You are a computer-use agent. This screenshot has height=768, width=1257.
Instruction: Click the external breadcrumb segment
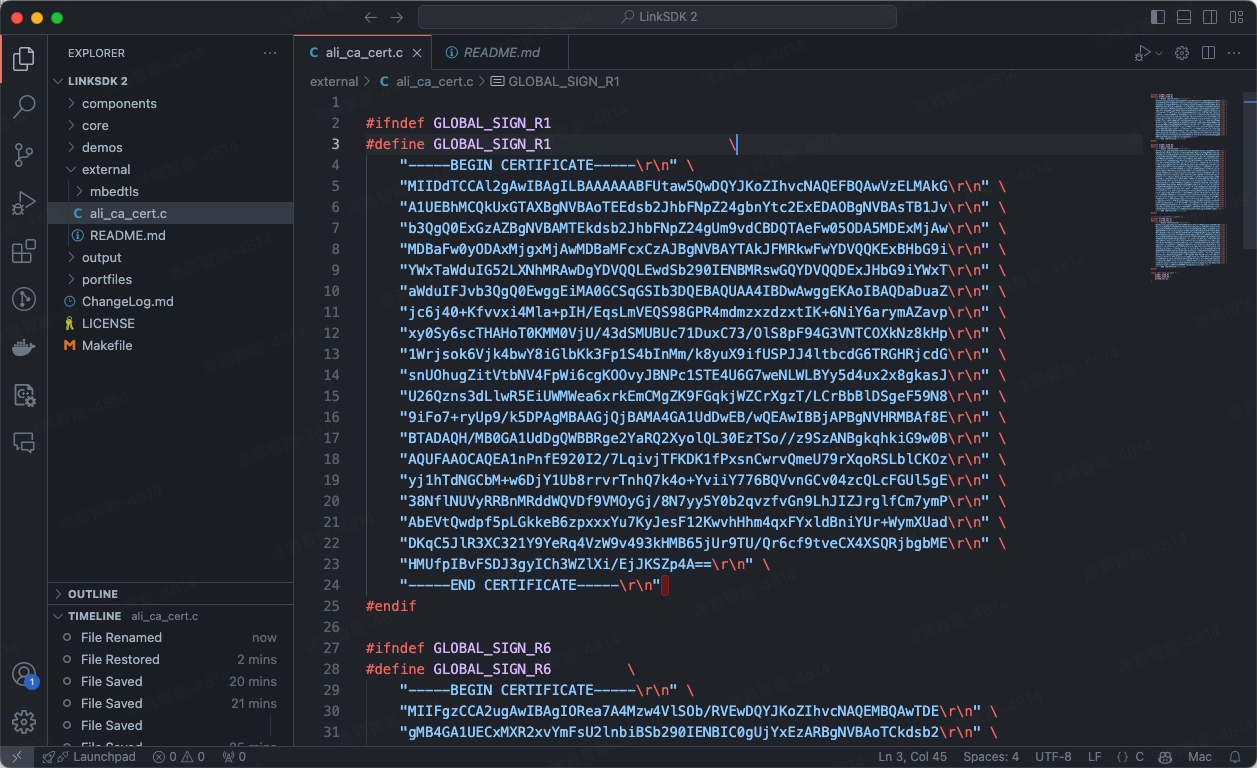[x=334, y=82]
